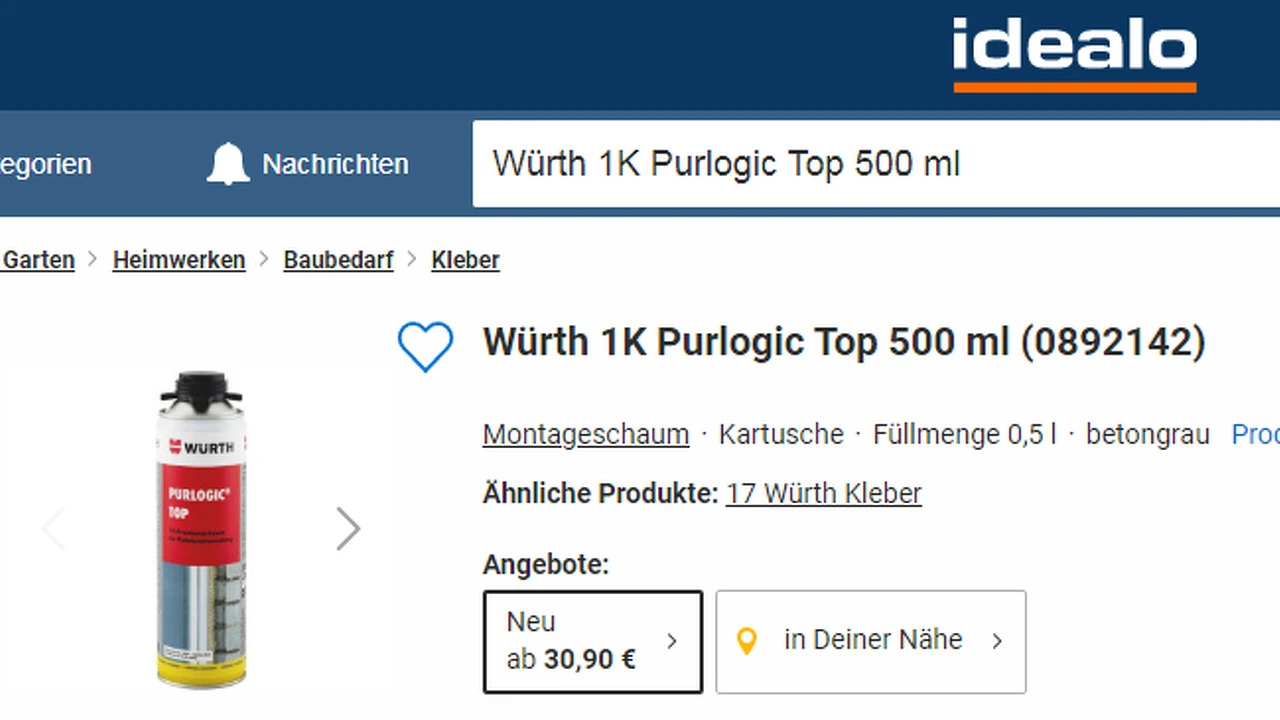The image size is (1280, 720).
Task: Open 17 Würth Kleber similar products
Action: (824, 493)
